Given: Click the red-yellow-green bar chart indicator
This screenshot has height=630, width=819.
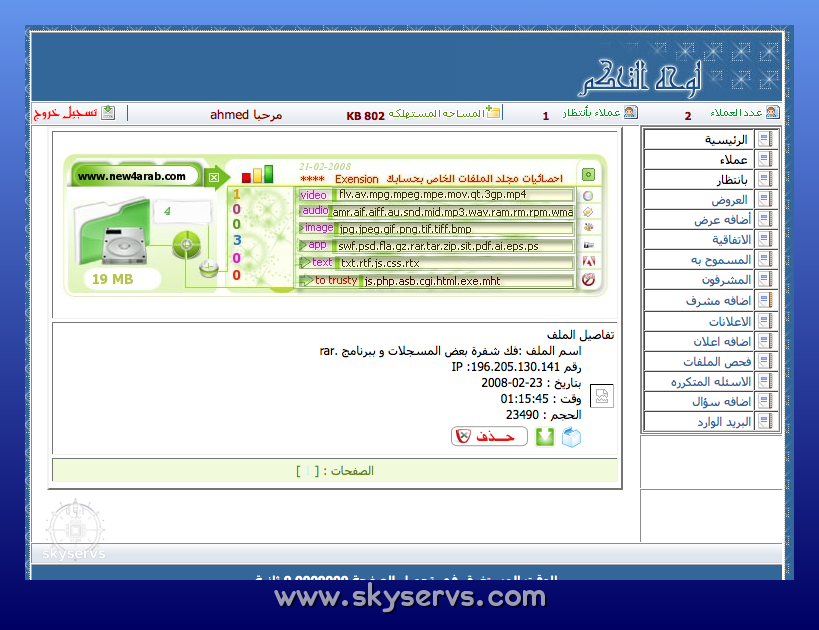Looking at the screenshot, I should [x=258, y=175].
